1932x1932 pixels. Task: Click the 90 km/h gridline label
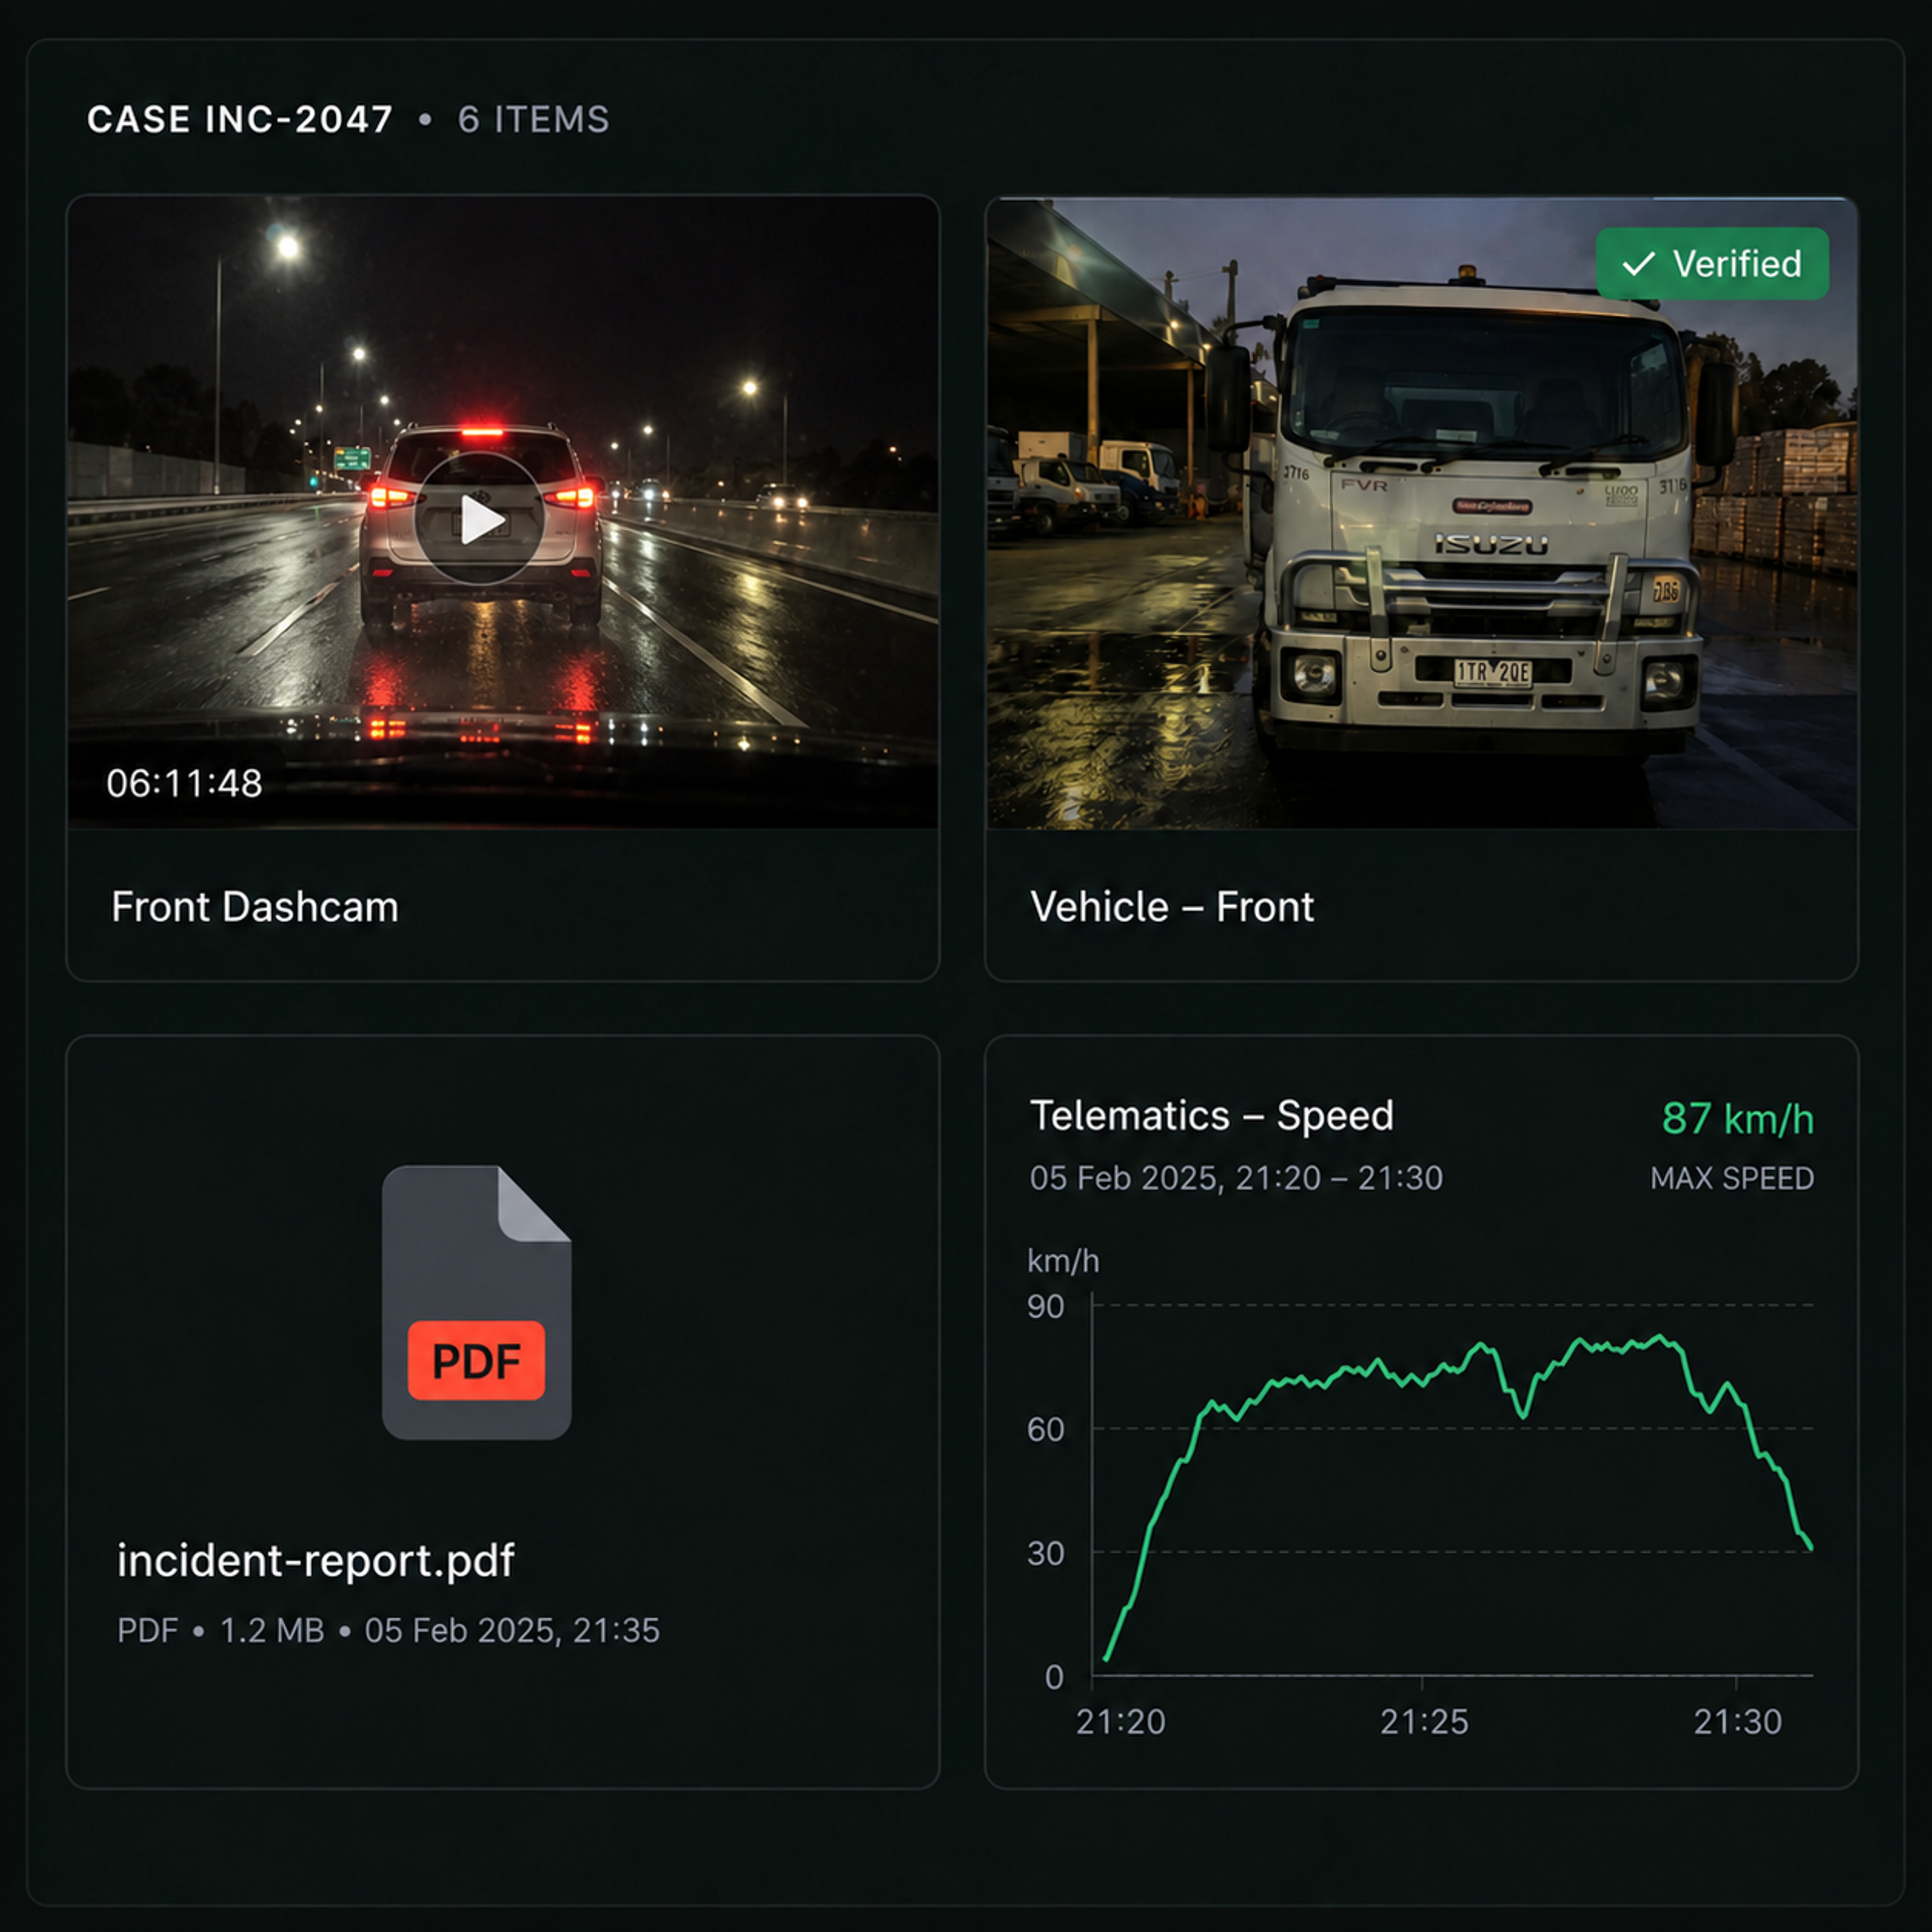[1046, 1306]
